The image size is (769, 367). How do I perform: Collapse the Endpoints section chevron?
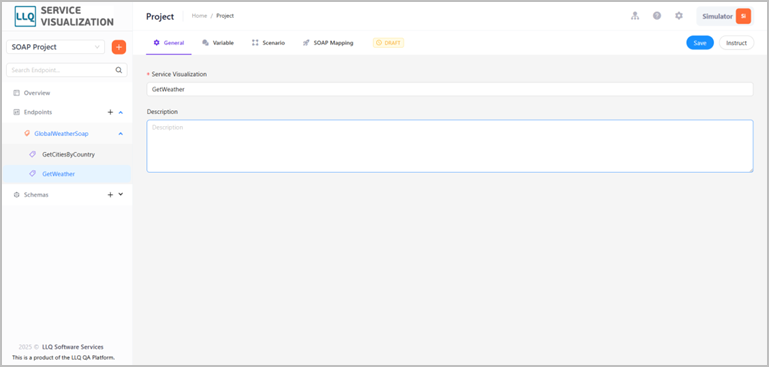coord(121,112)
